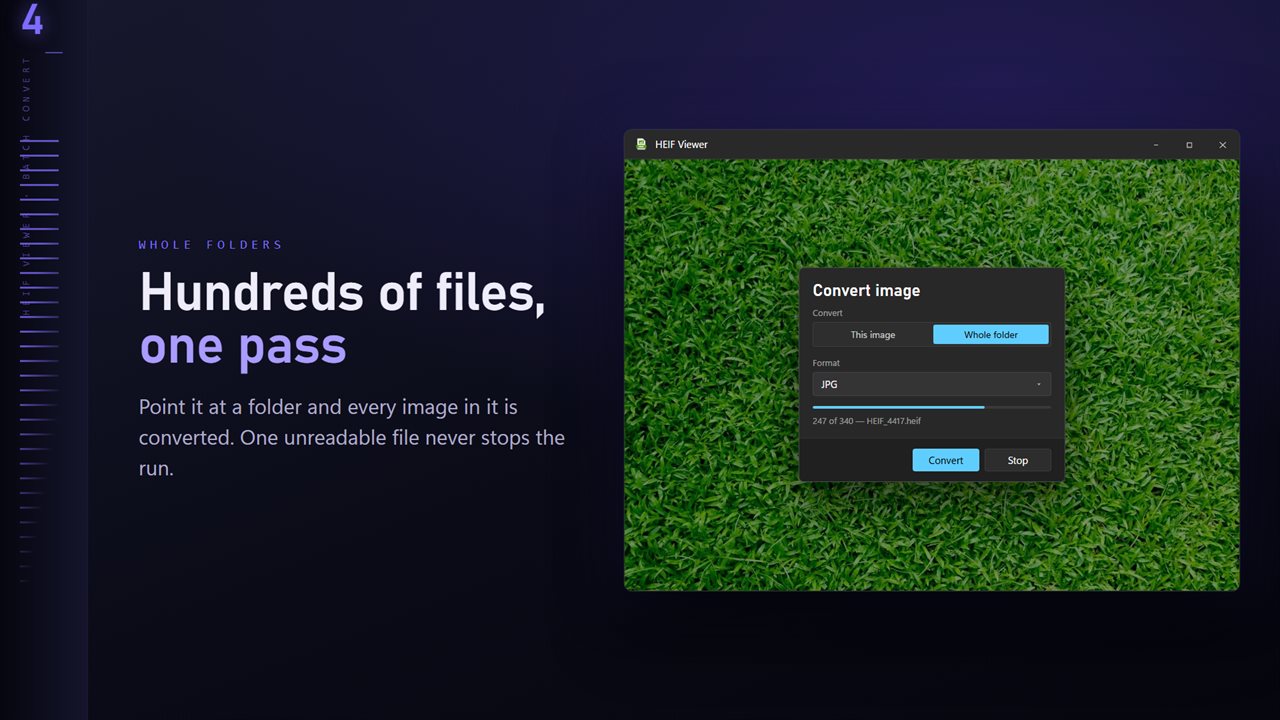Click the 'Format' label
1280x720 pixels.
click(x=826, y=363)
